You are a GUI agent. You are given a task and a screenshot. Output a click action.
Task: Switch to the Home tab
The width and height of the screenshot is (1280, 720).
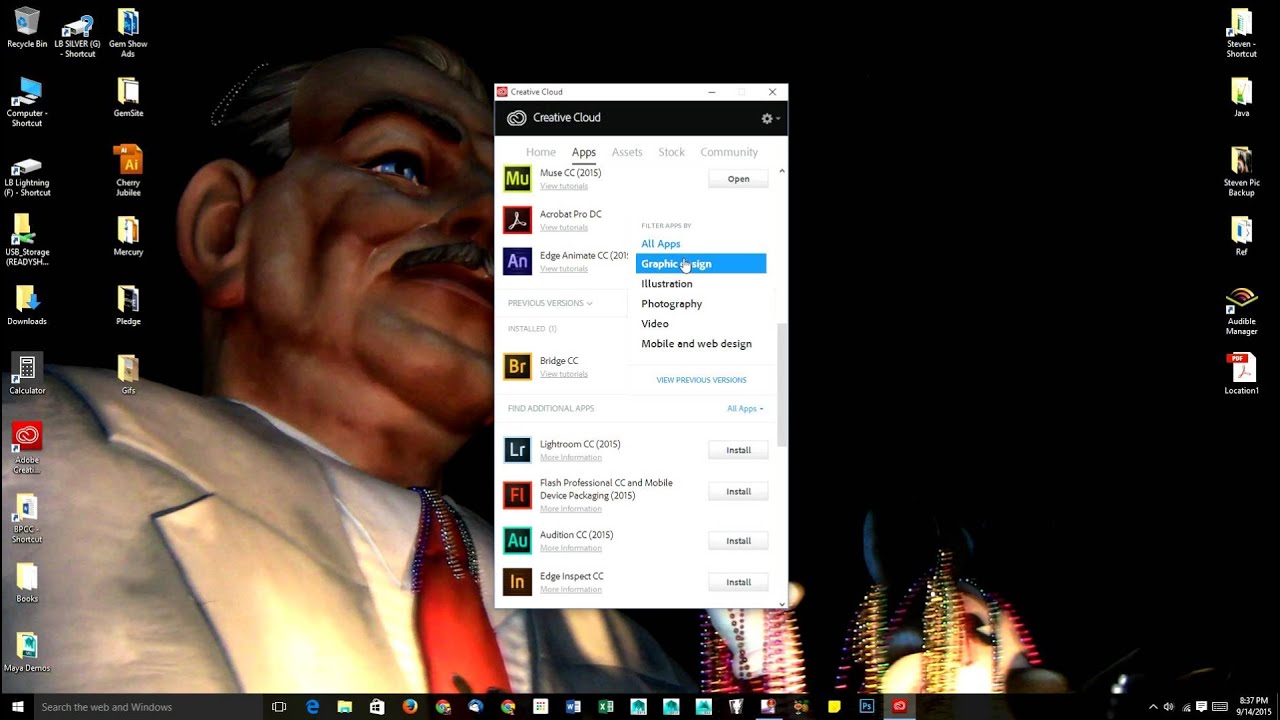pos(541,152)
